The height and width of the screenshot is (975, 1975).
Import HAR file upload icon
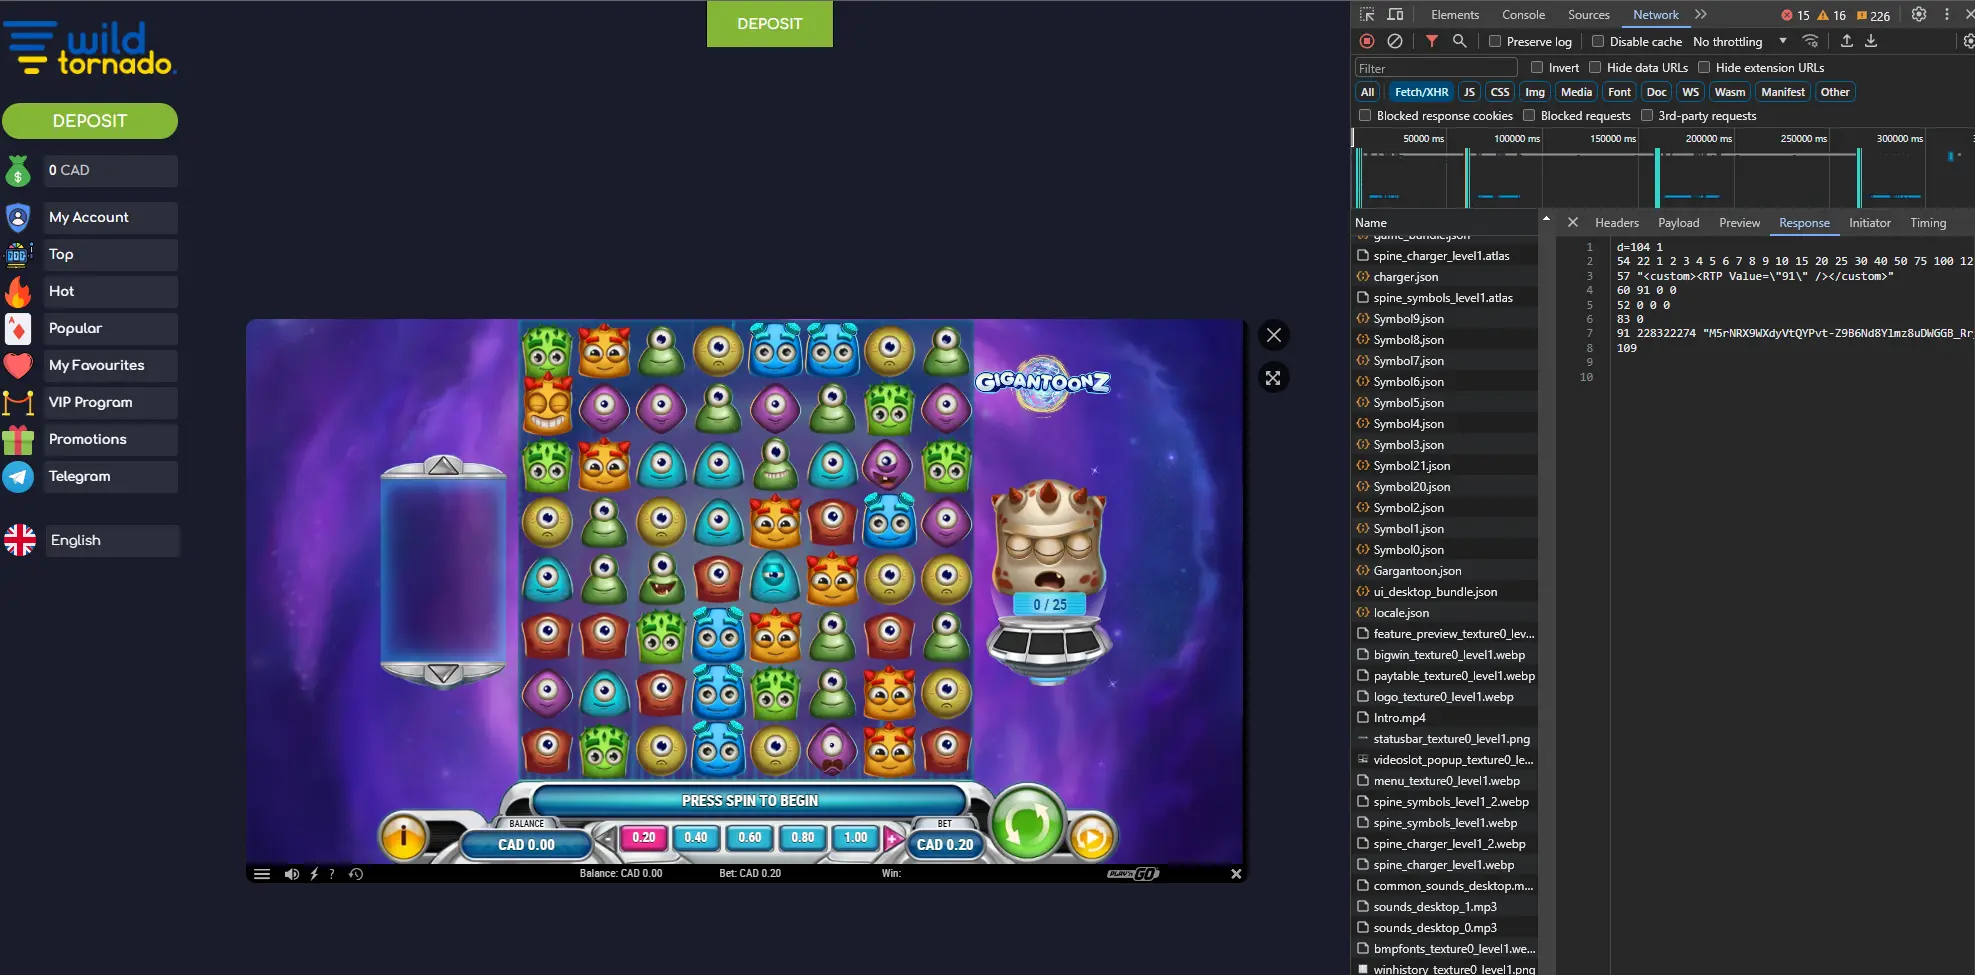[x=1847, y=41]
